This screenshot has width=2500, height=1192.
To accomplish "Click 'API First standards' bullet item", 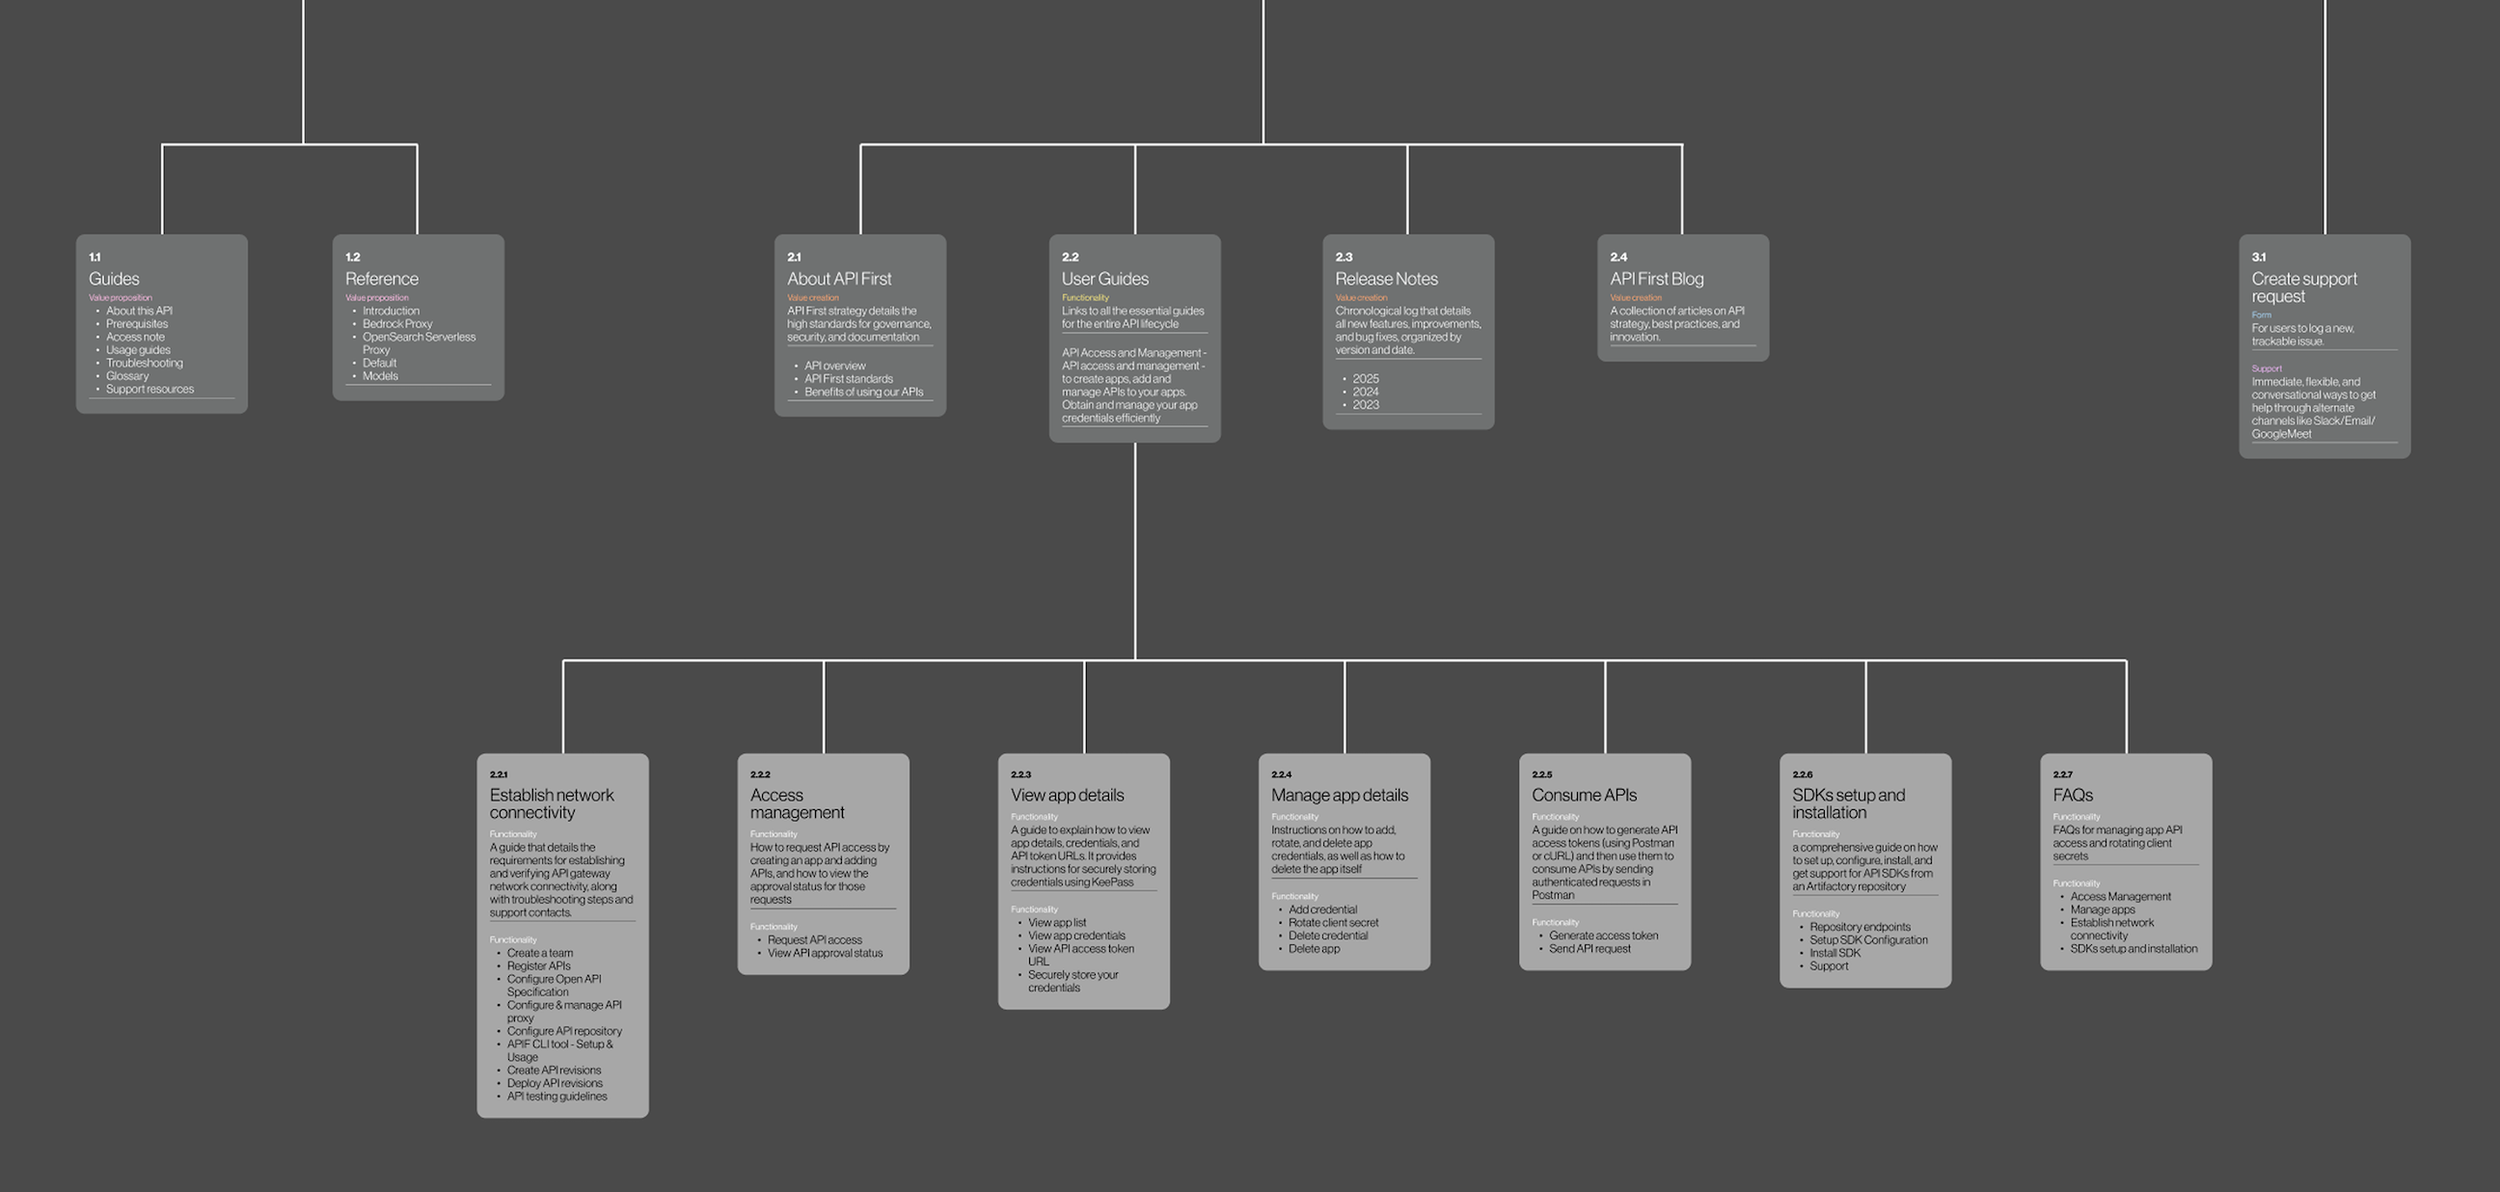I will coord(849,379).
